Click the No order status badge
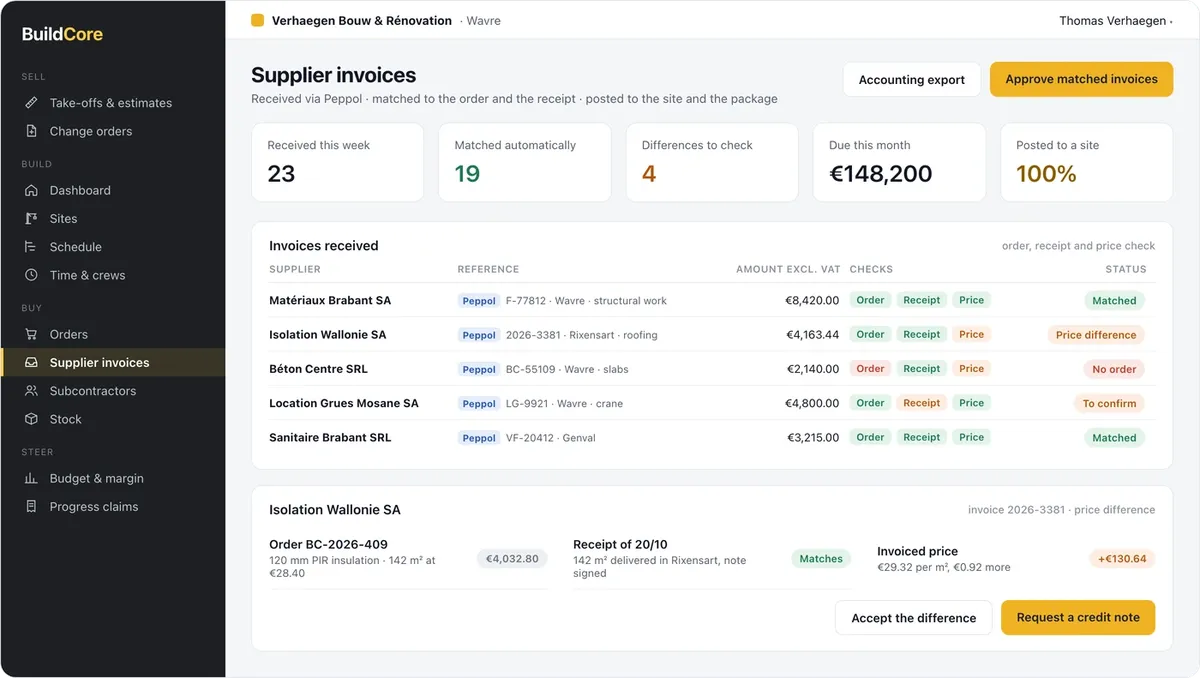Screen dimensions: 1200x678 pyautogui.click(x=1114, y=369)
